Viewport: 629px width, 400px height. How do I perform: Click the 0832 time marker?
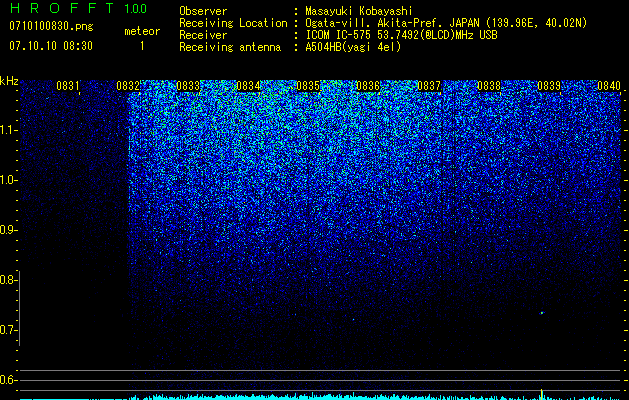coord(128,86)
